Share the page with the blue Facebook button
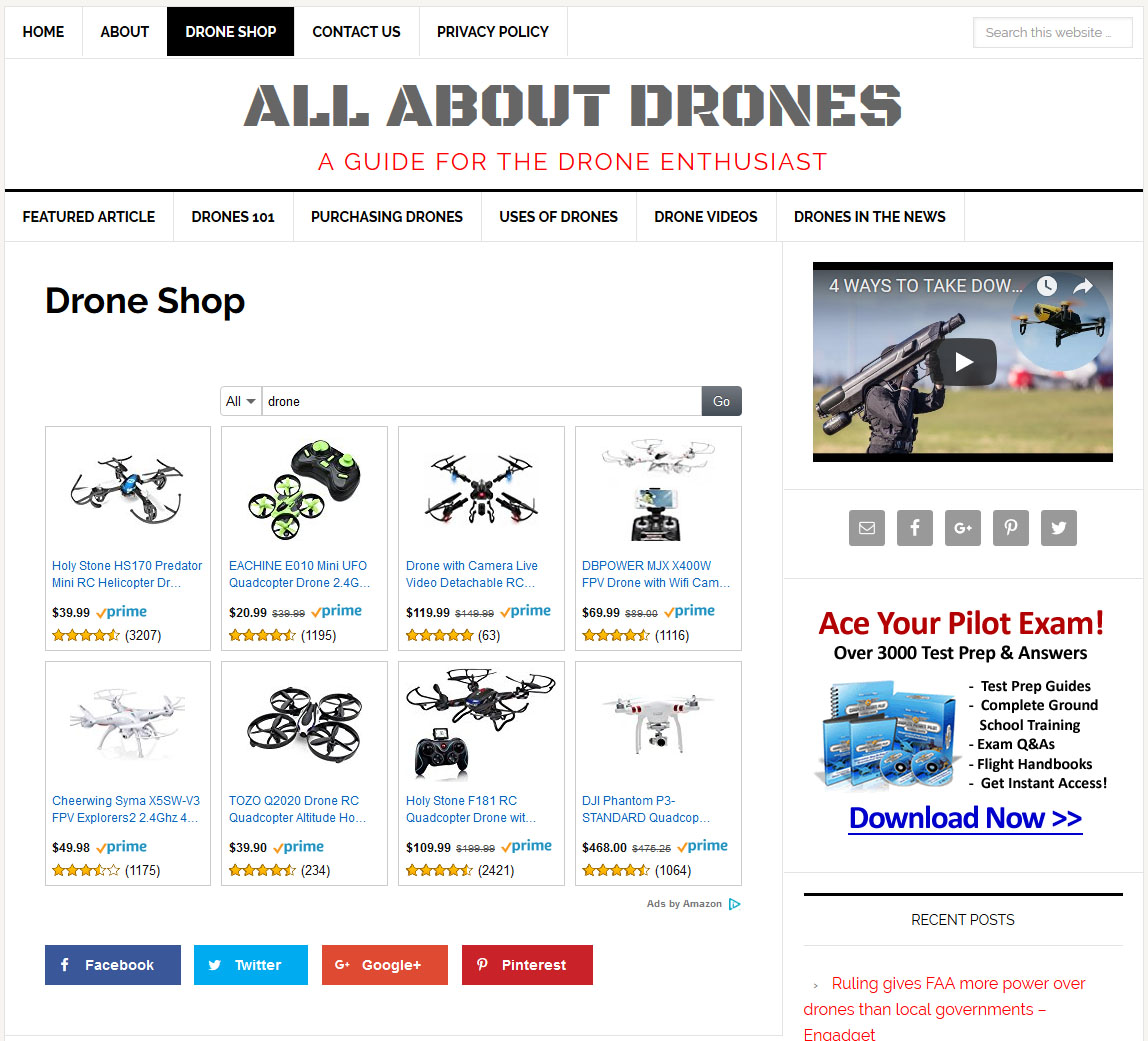The width and height of the screenshot is (1148, 1041). click(113, 965)
